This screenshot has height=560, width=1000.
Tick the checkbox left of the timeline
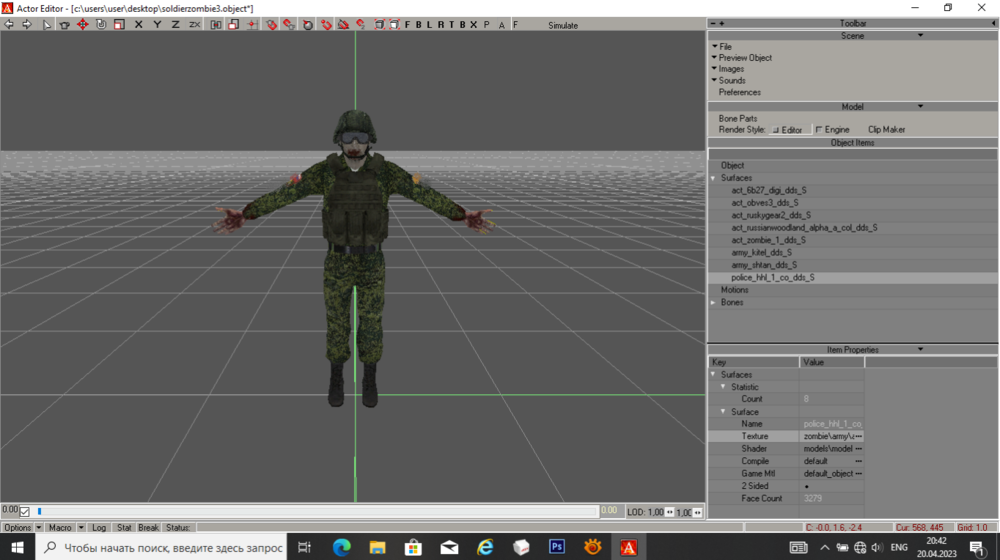tap(25, 511)
